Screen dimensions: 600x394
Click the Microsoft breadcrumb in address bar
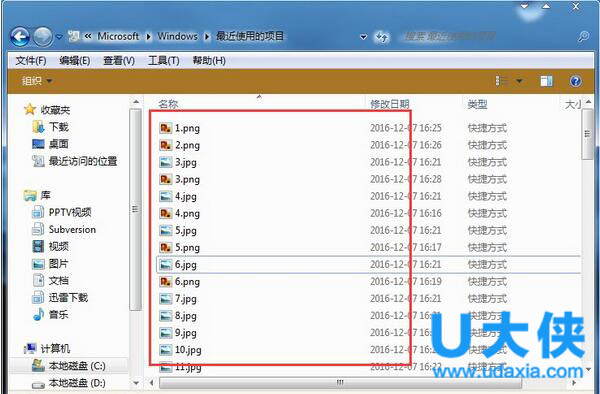pos(118,36)
